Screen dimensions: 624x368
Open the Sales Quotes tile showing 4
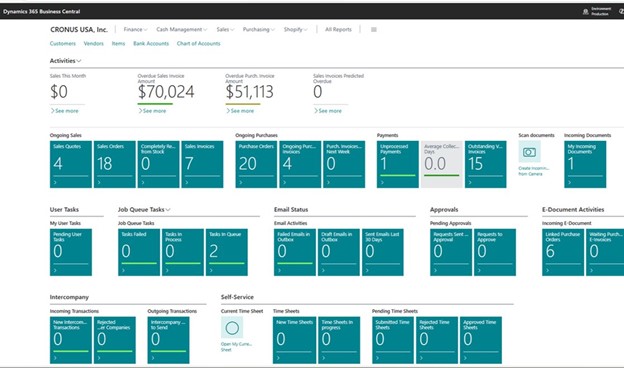click(71, 164)
